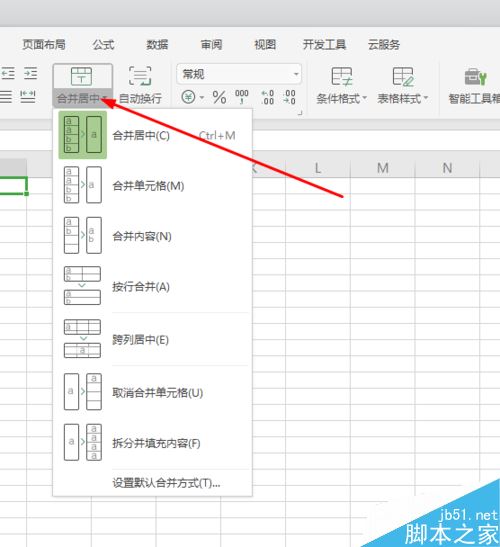This screenshot has width=500, height=547.
Task: Open the 视图 tab
Action: tap(265, 45)
